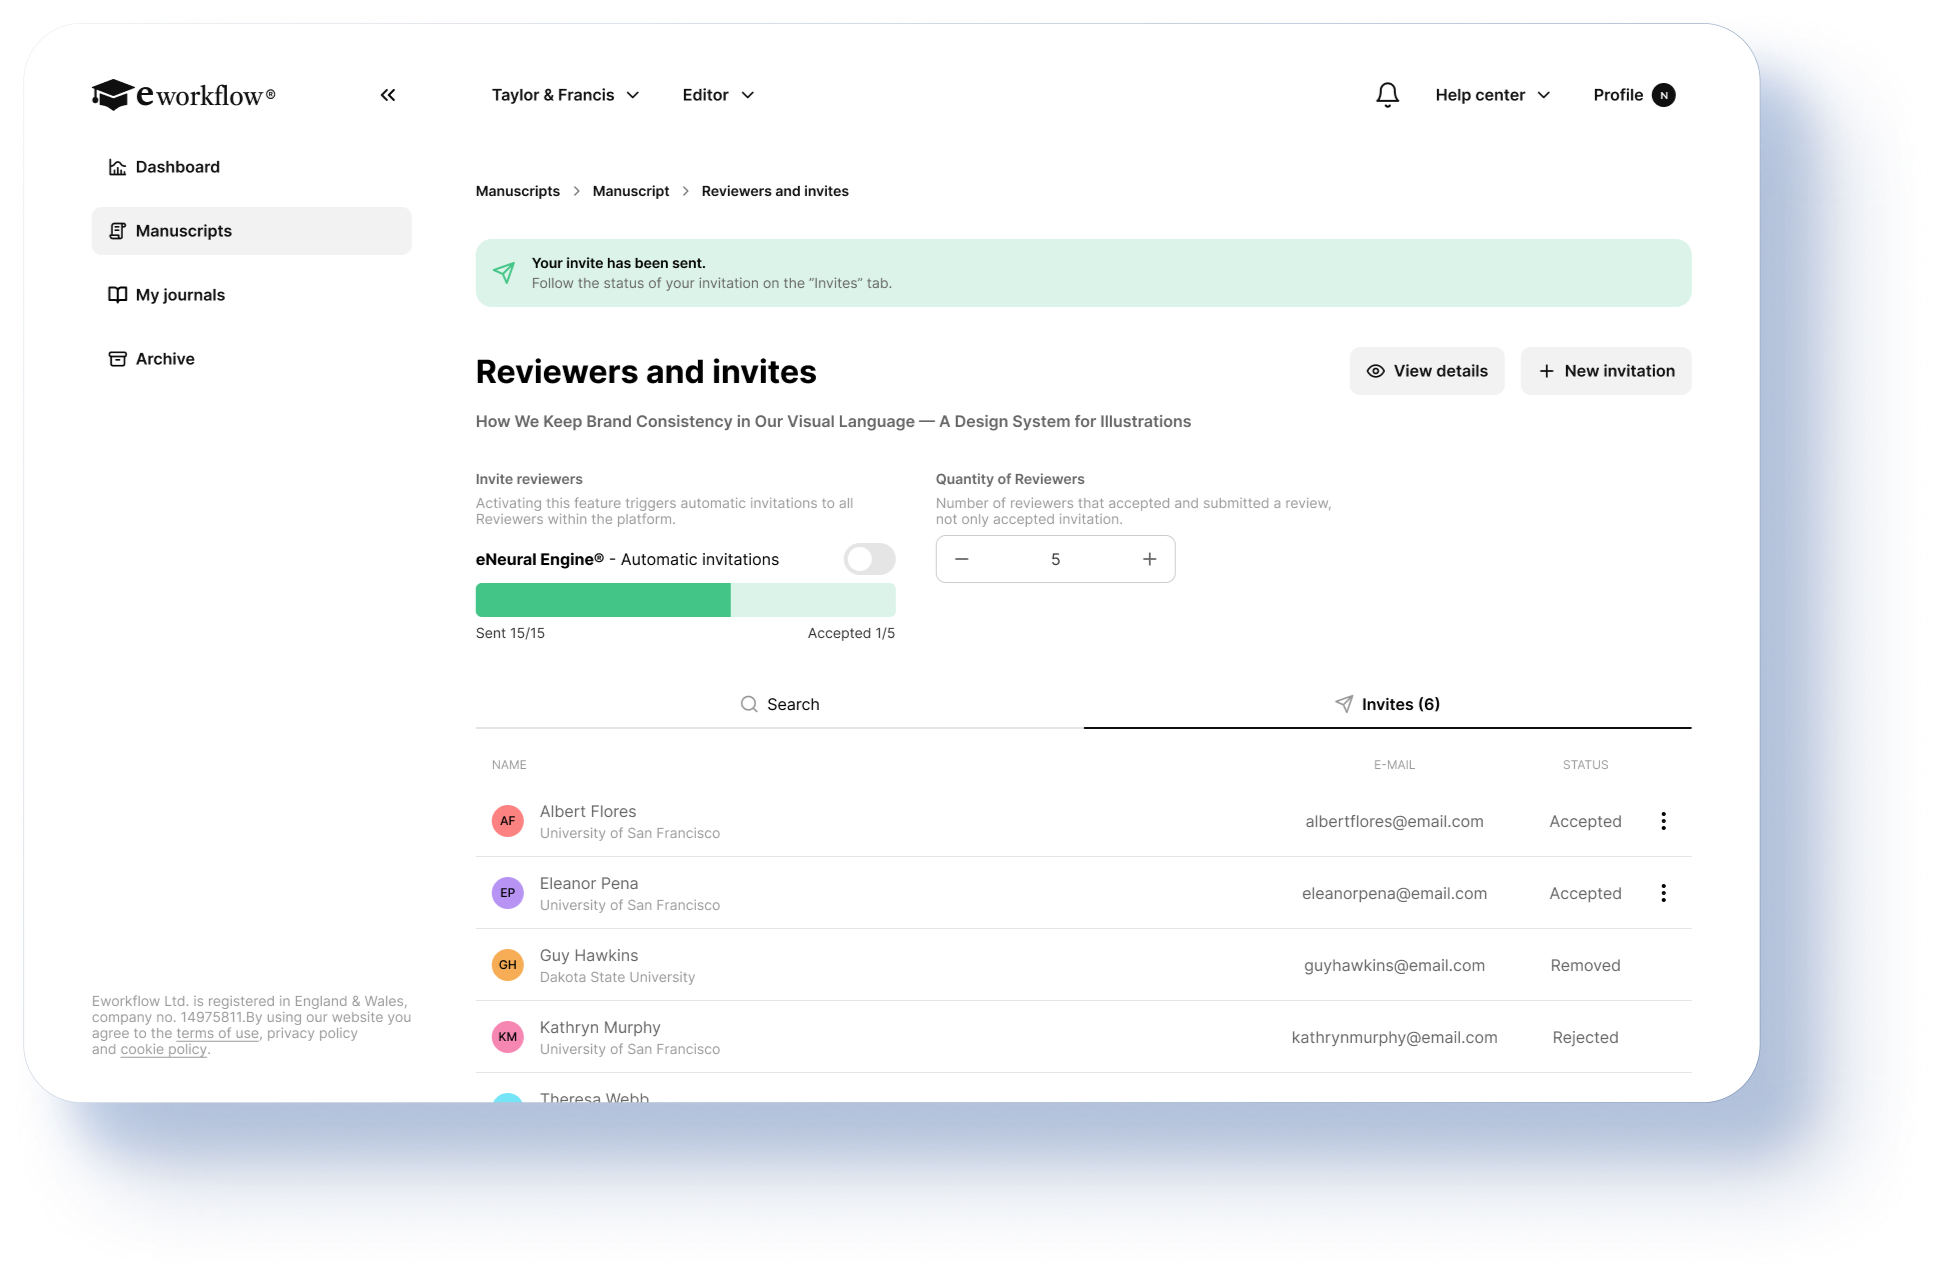Open notifications bell icon
The height and width of the screenshot is (1280, 1938).
pyautogui.click(x=1387, y=95)
